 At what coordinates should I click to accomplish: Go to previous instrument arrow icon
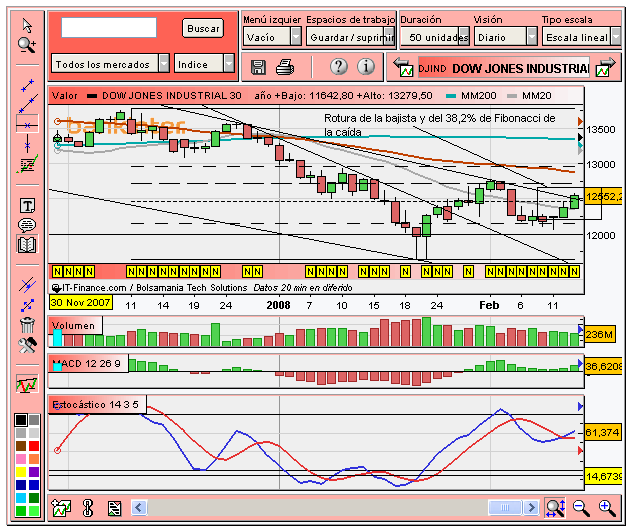[403, 67]
